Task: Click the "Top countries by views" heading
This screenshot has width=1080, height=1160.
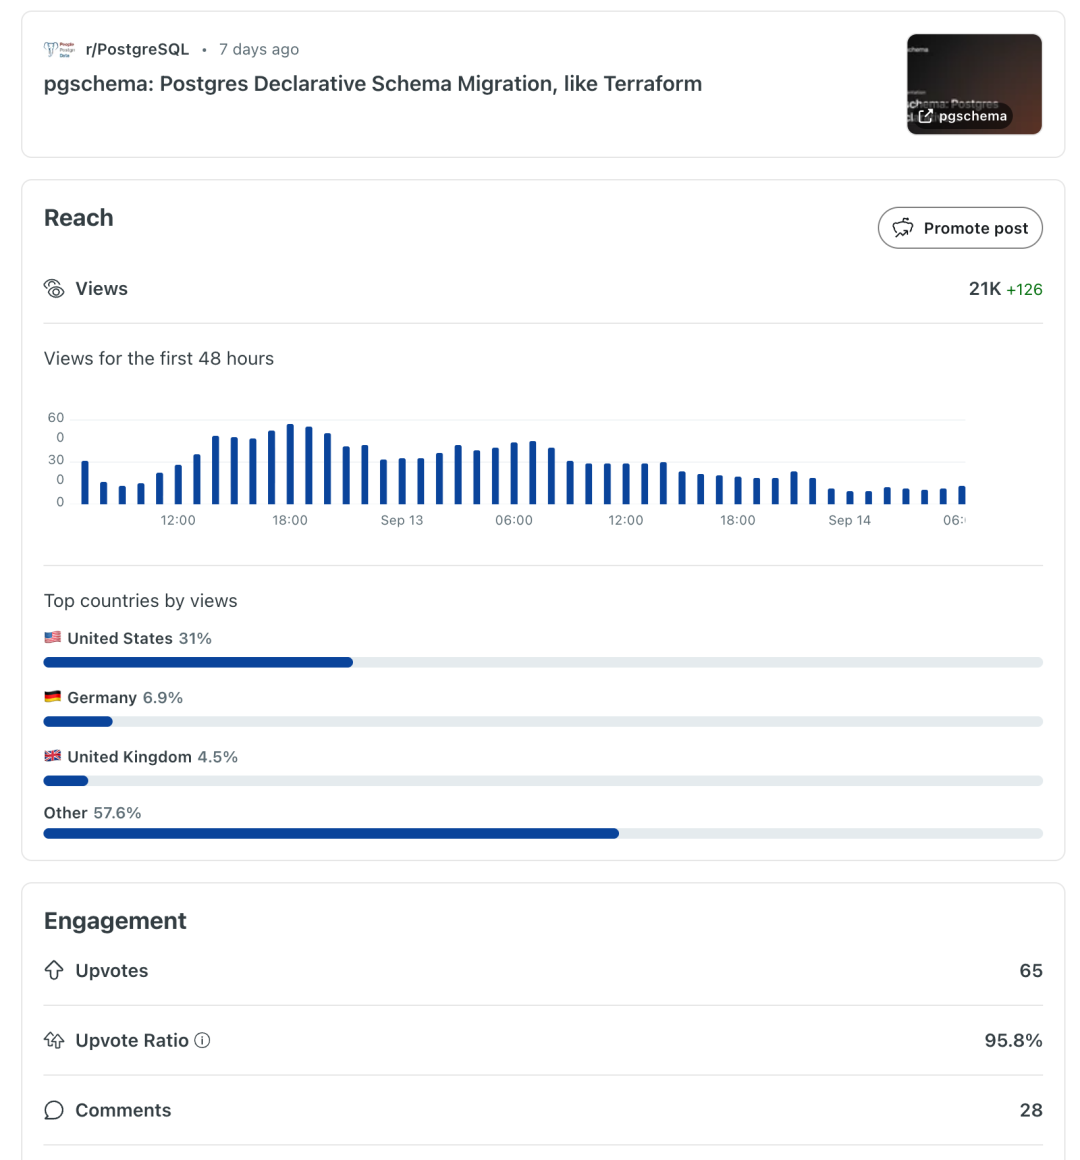Action: tap(141, 601)
